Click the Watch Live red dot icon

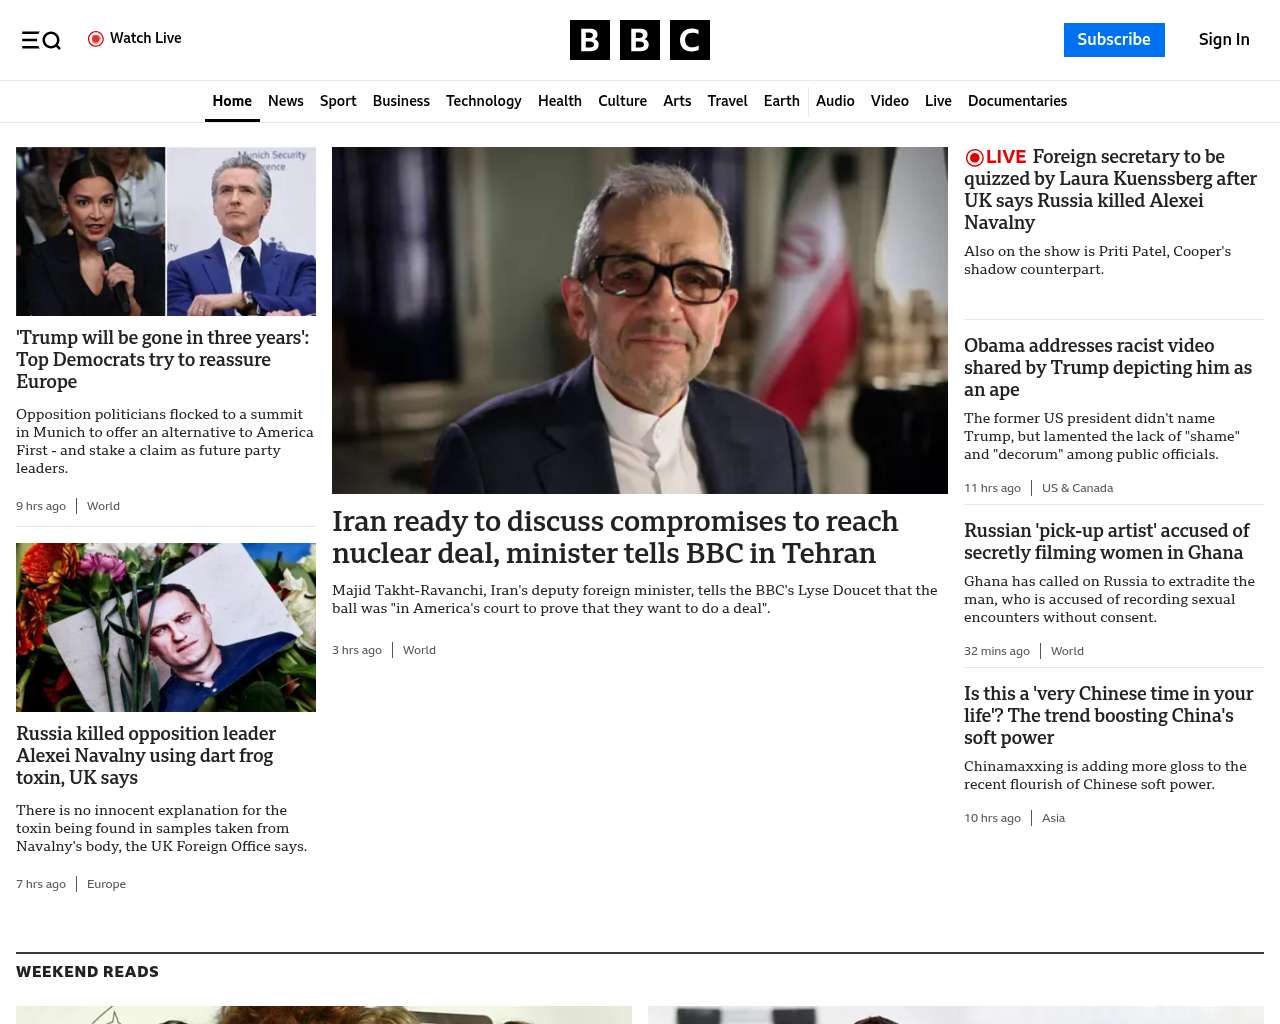pyautogui.click(x=96, y=39)
